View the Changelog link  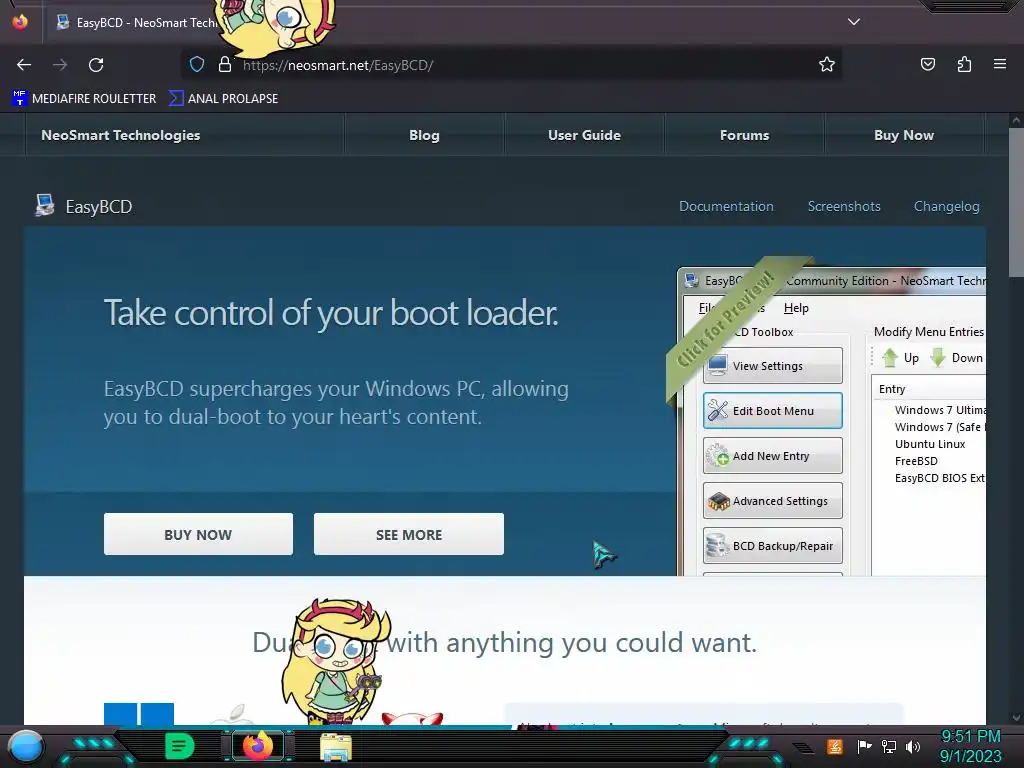point(946,206)
